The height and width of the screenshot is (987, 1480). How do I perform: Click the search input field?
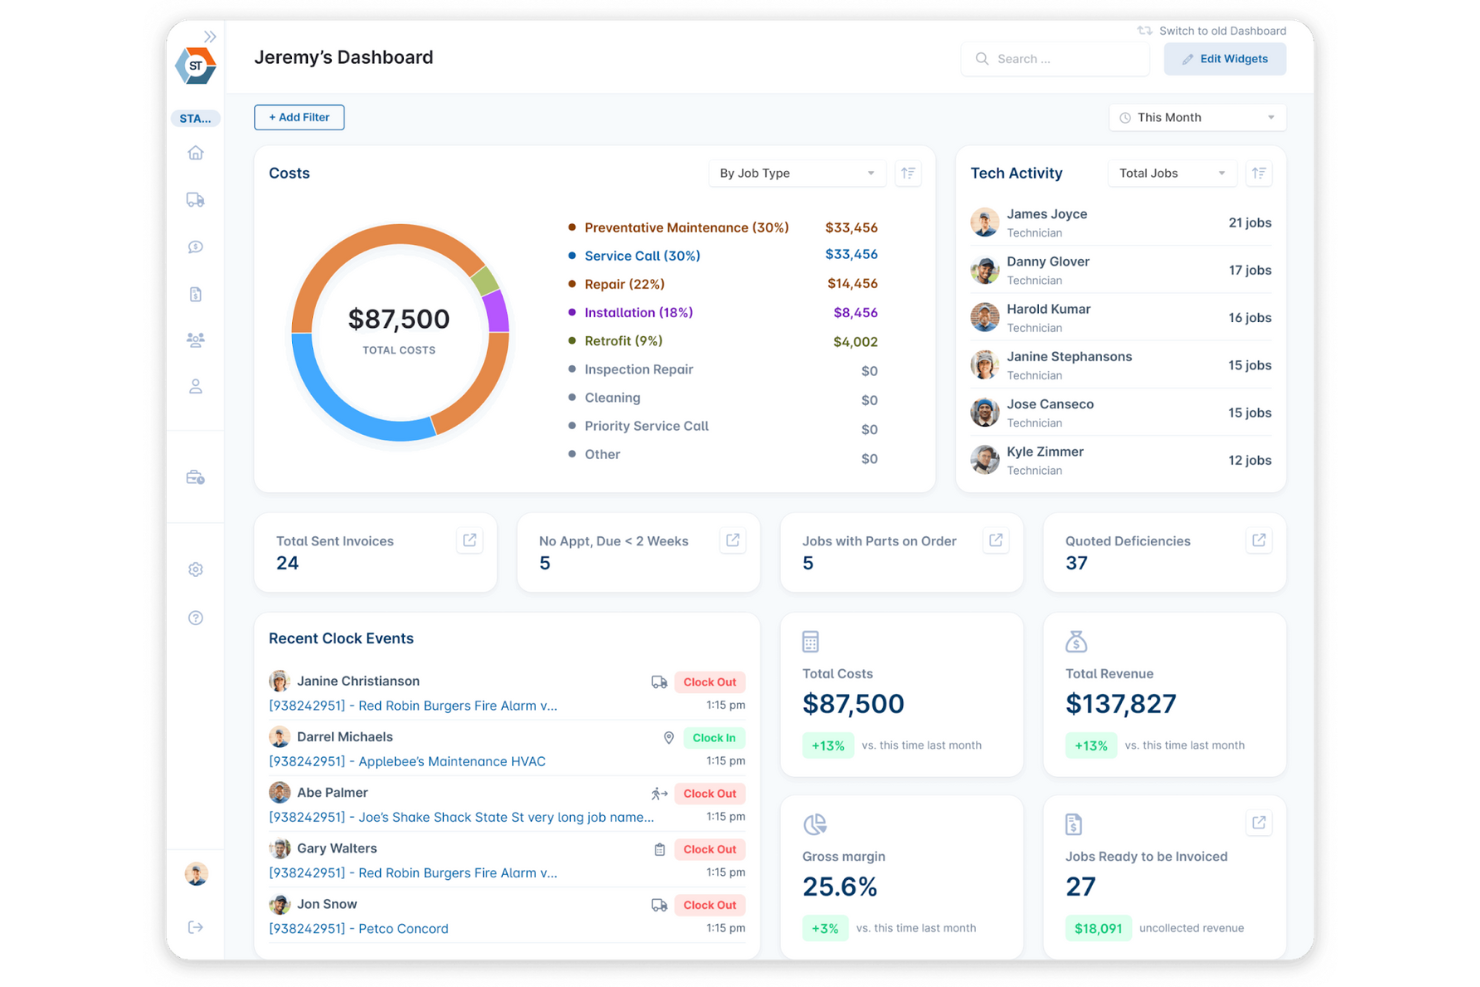pyautogui.click(x=1055, y=58)
